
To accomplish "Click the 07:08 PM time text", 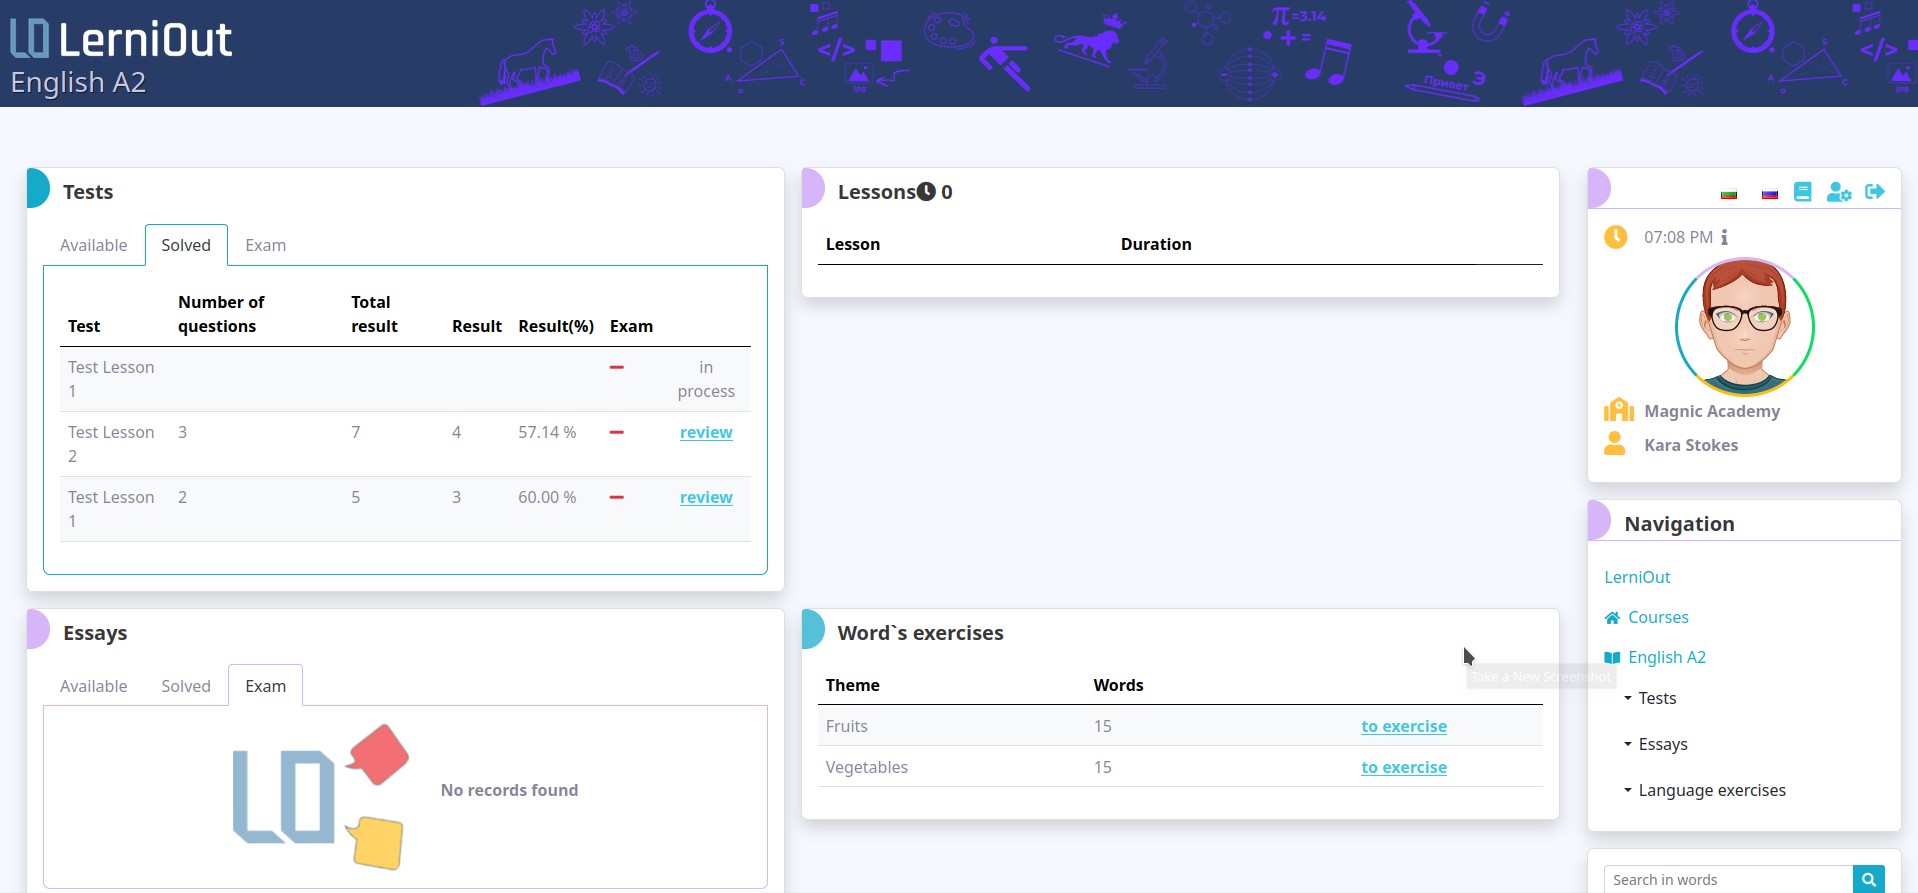I will pos(1678,237).
